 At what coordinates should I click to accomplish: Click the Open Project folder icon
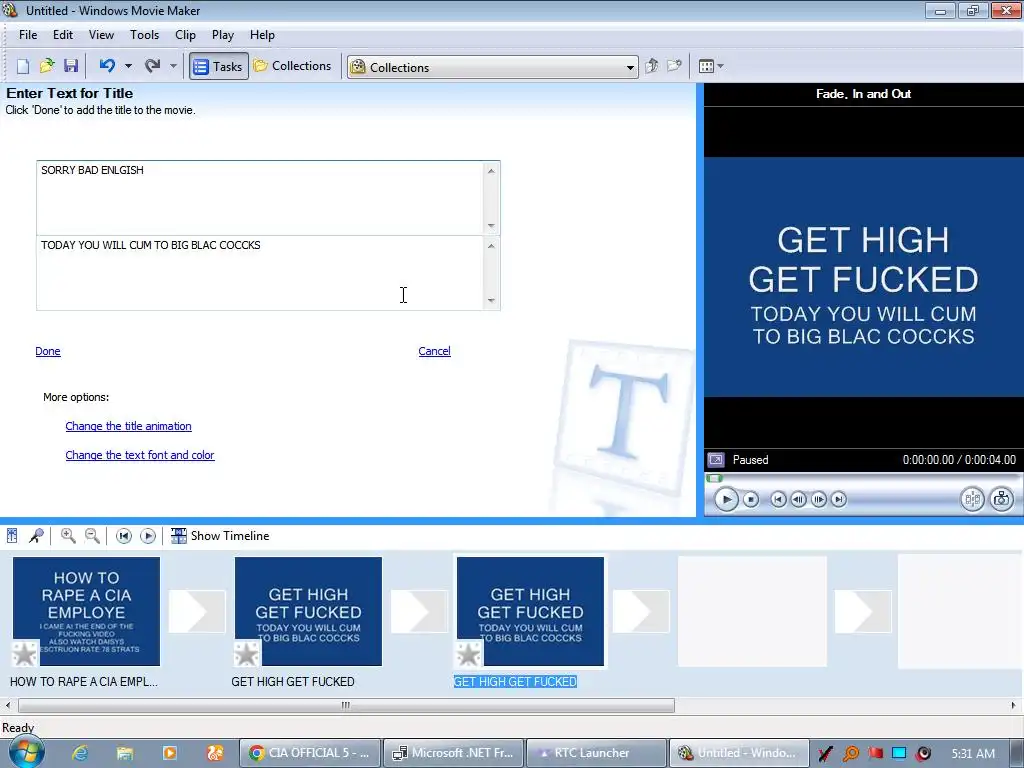[x=47, y=66]
